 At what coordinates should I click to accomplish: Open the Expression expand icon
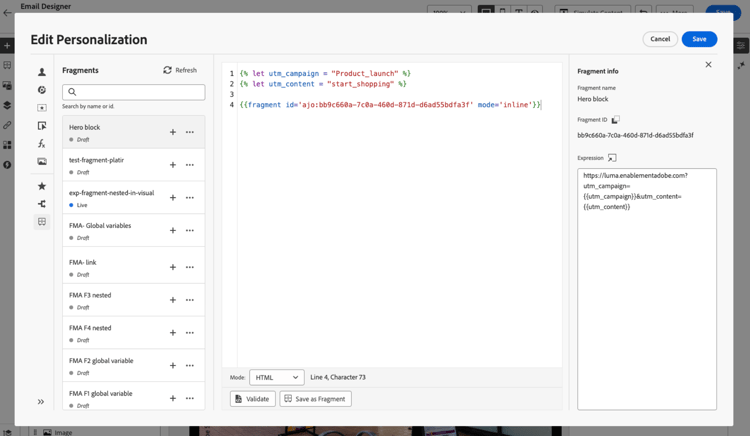pos(612,158)
